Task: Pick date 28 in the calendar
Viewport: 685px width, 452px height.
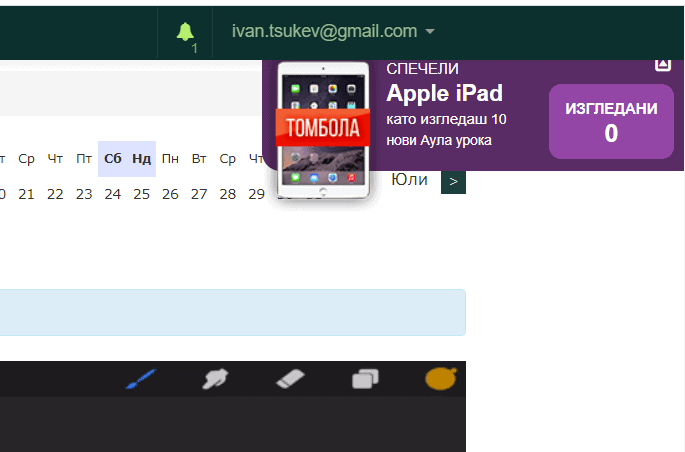Action: pos(228,194)
